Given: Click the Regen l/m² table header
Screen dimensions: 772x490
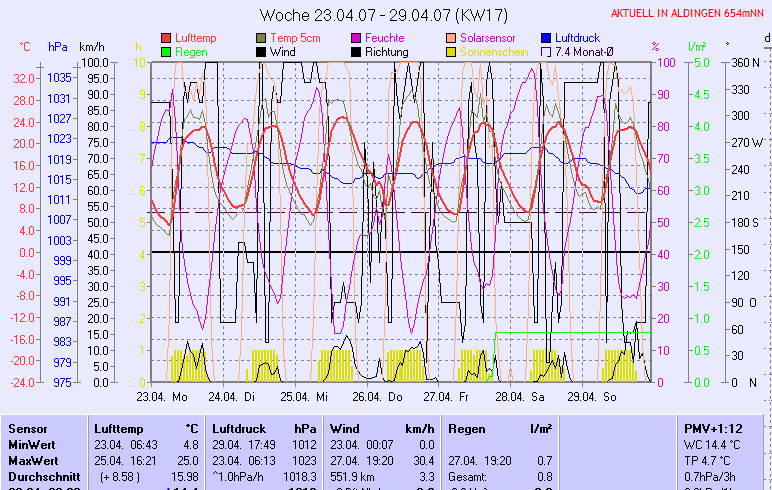Looking at the screenshot, I should 498,428.
